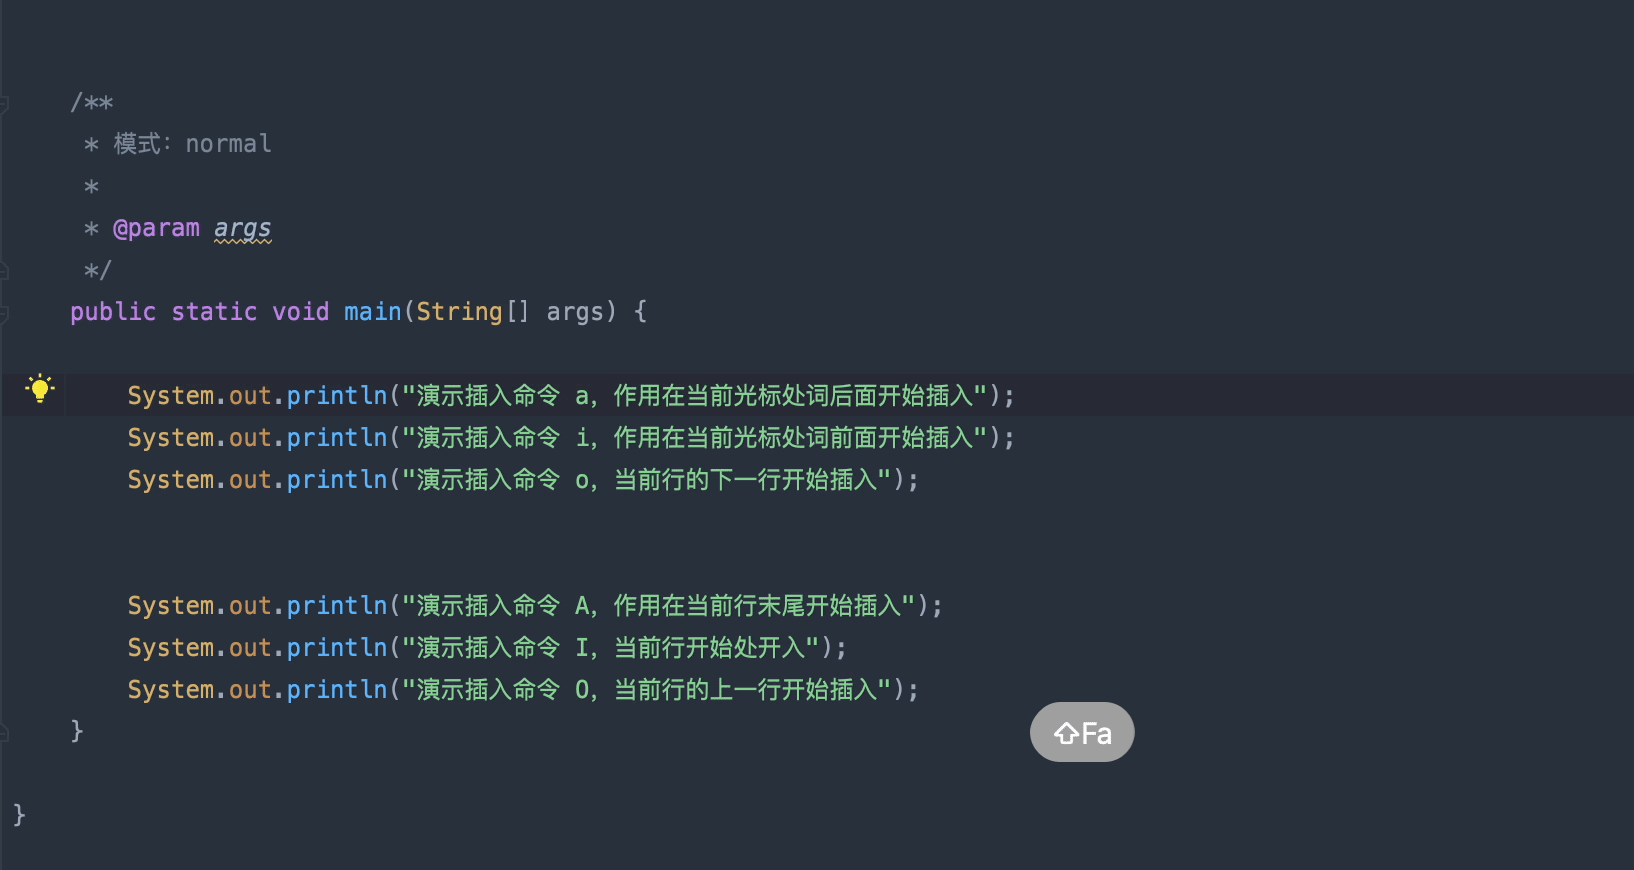Click the public keyword of the main method

113,313
